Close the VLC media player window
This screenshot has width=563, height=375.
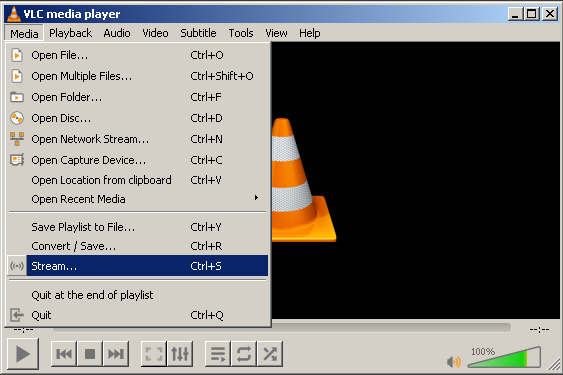point(550,14)
